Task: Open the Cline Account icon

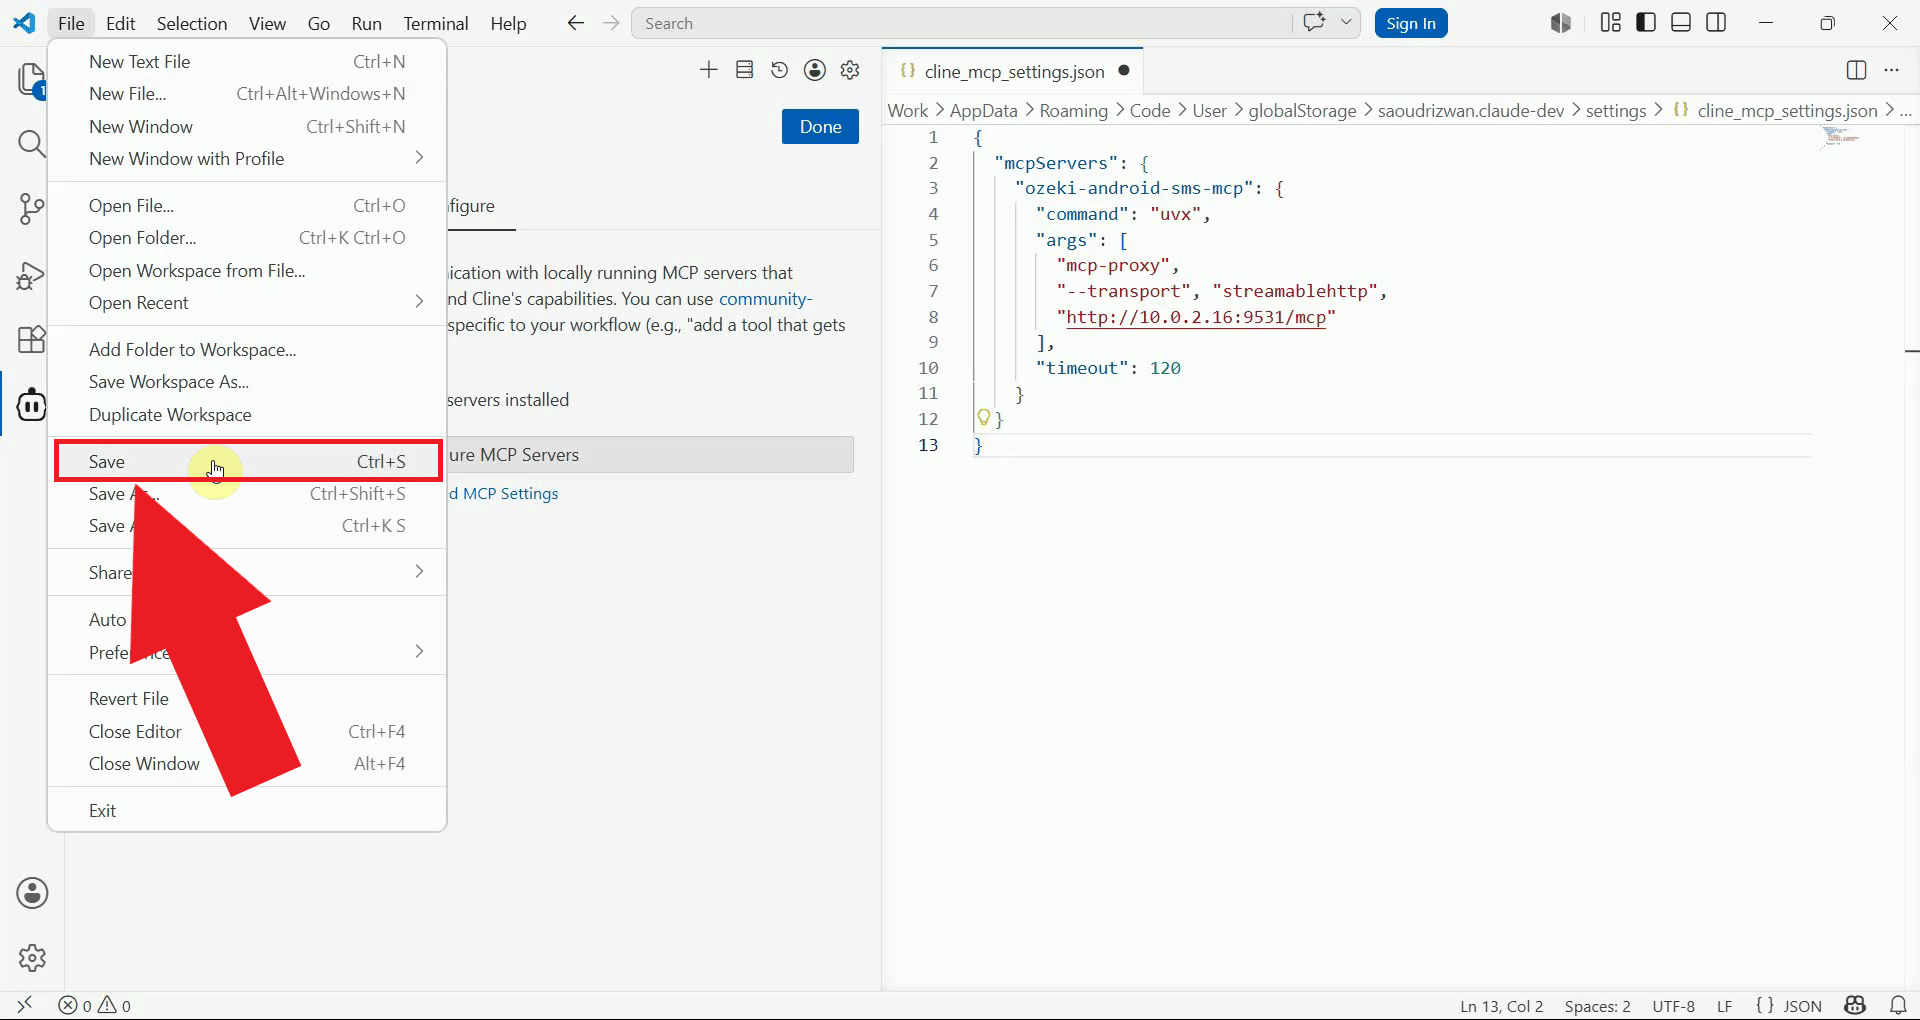Action: (x=815, y=69)
